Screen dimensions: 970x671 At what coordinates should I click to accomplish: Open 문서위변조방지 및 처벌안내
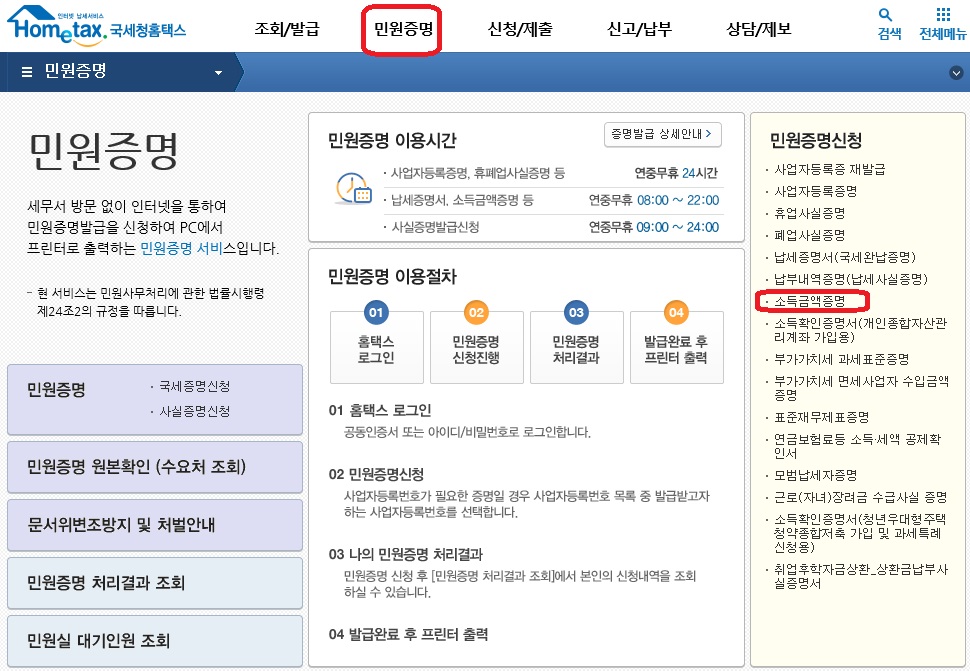click(155, 525)
